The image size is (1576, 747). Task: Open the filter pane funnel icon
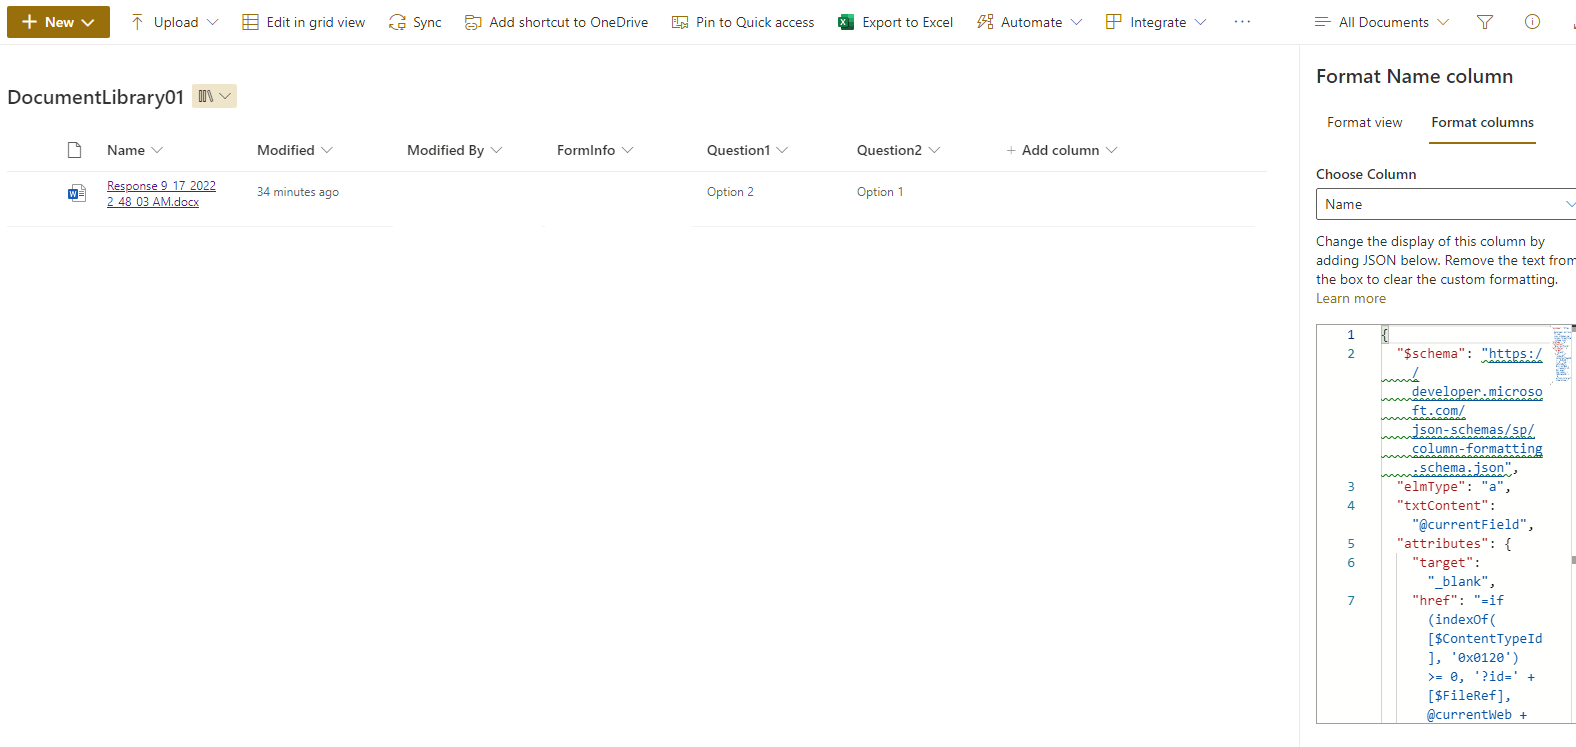point(1485,22)
